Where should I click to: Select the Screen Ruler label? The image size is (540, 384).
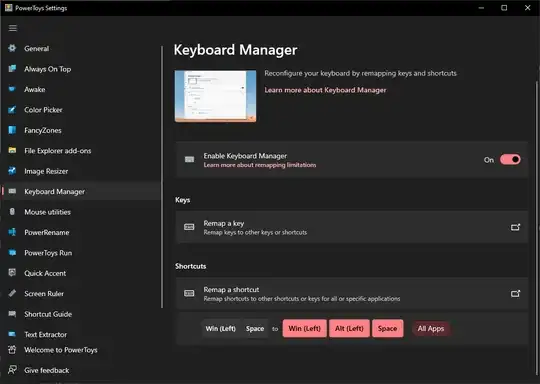(x=44, y=294)
